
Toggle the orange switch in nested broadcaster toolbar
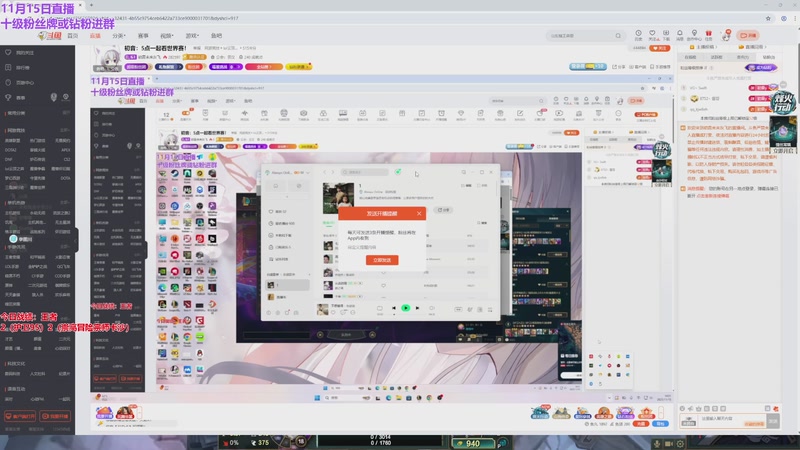pyautogui.click(x=186, y=113)
